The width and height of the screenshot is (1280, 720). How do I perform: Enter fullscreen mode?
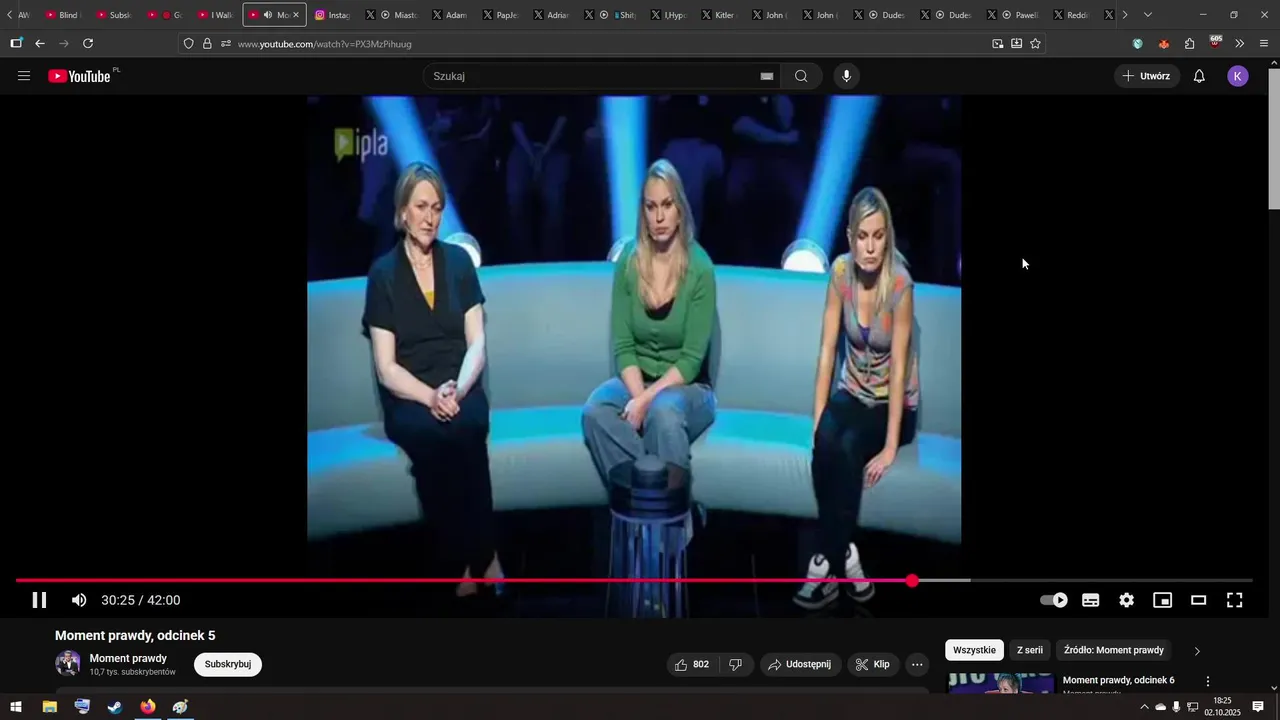(x=1235, y=600)
